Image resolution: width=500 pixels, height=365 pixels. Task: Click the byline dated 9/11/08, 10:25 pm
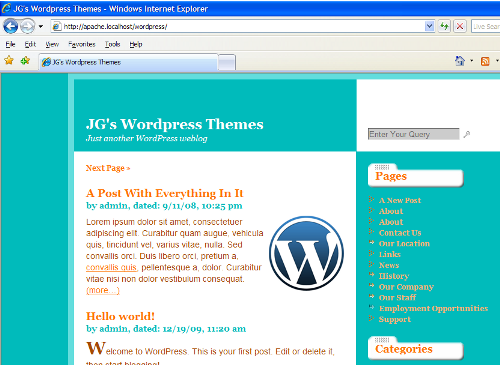164,206
